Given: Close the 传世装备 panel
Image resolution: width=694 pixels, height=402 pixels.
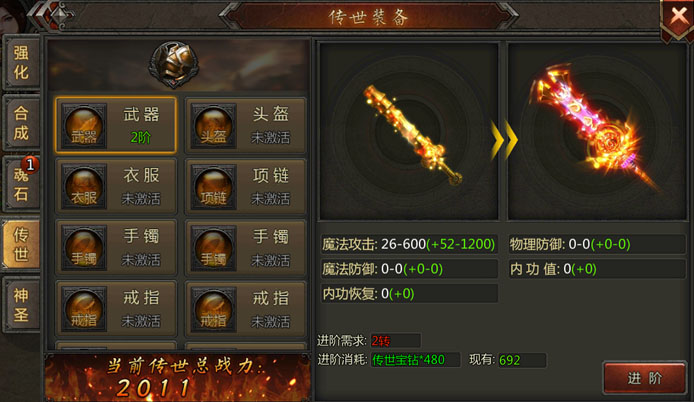Looking at the screenshot, I should click(x=677, y=18).
